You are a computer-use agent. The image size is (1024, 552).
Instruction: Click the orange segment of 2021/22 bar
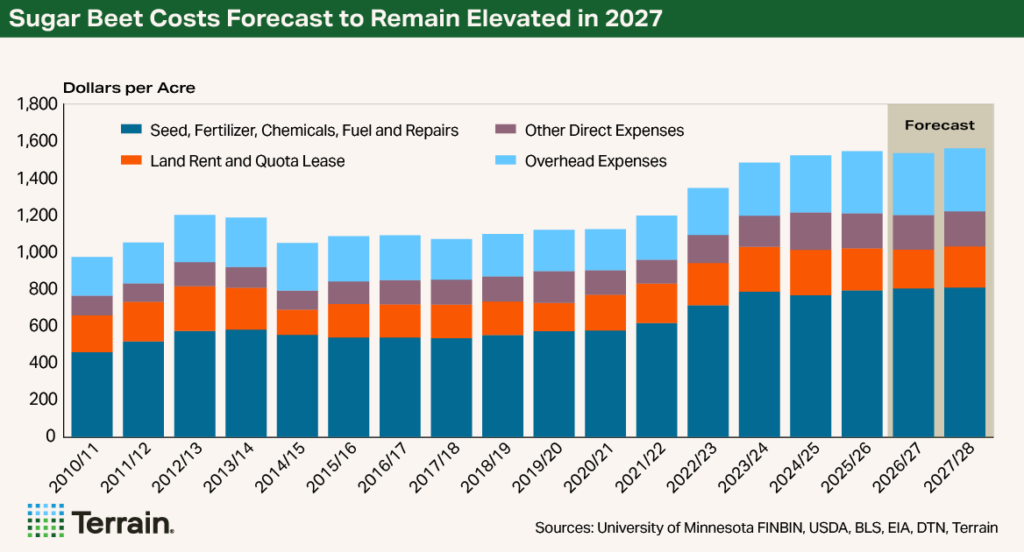coord(656,303)
